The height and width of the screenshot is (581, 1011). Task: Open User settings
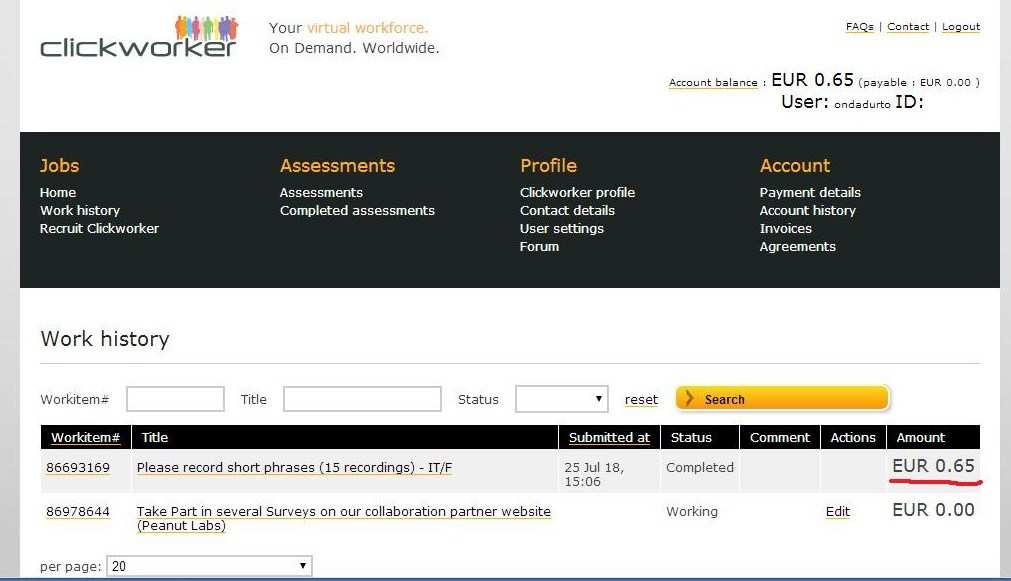562,228
